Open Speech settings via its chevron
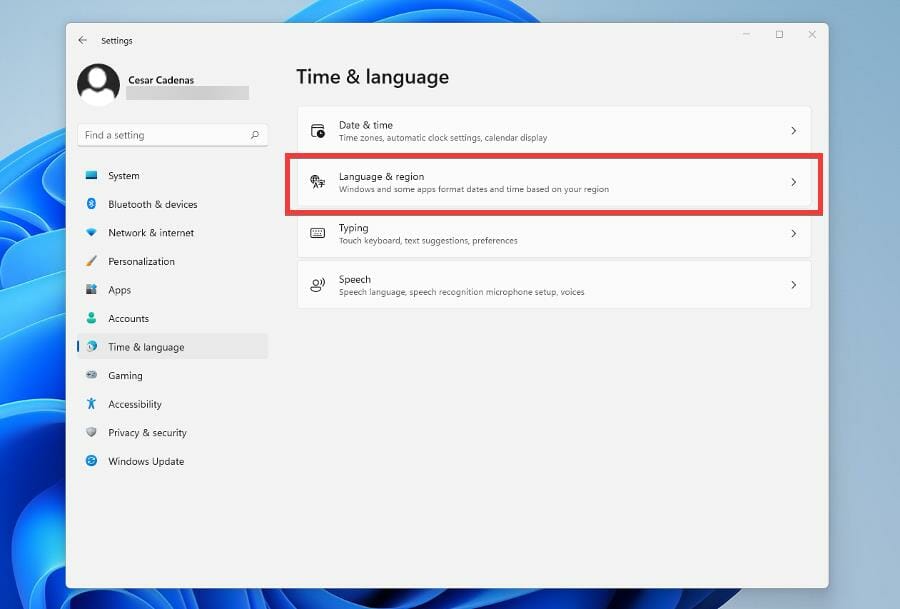This screenshot has height=609, width=900. tap(794, 285)
